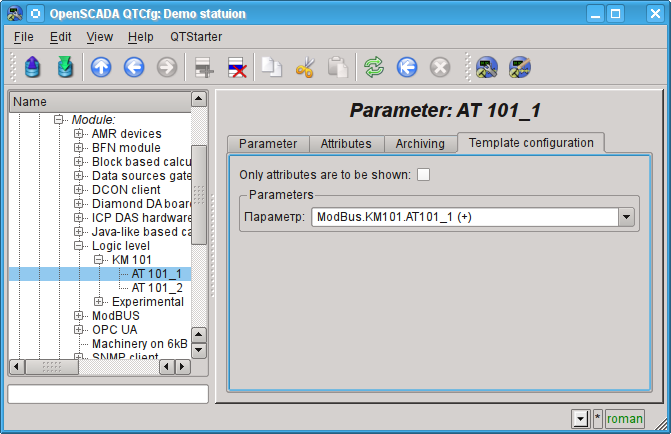The image size is (671, 434).
Task: Click the Delete item icon with red X
Action: click(237, 67)
